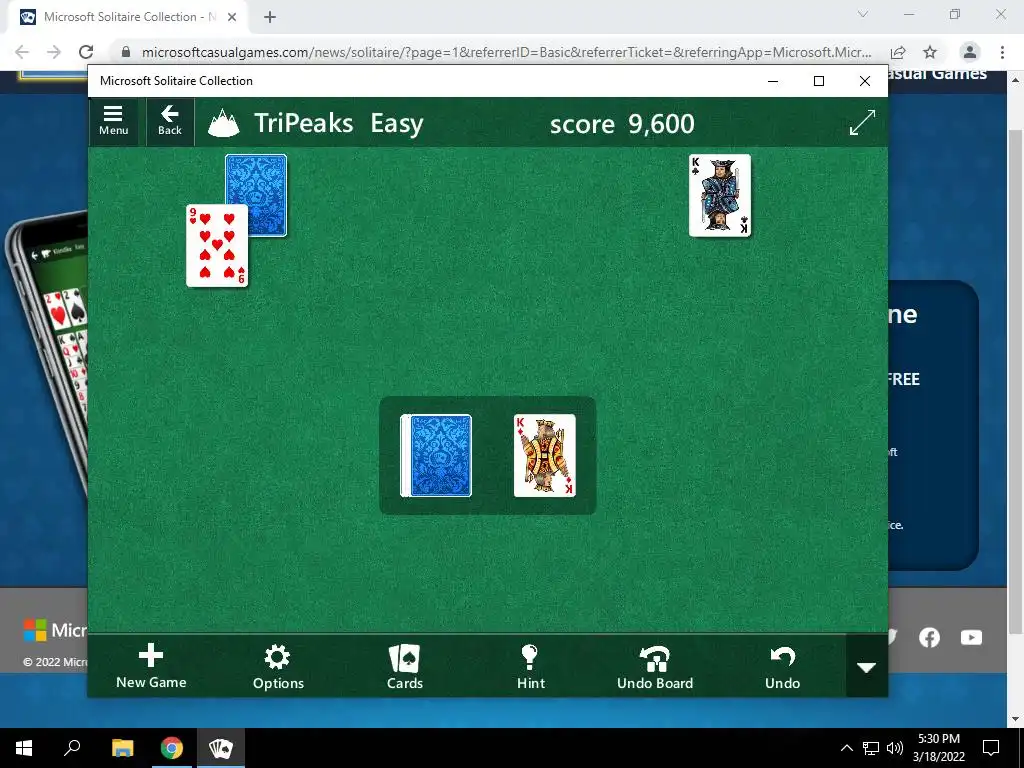Open the Facebook link in the page footer

929,637
